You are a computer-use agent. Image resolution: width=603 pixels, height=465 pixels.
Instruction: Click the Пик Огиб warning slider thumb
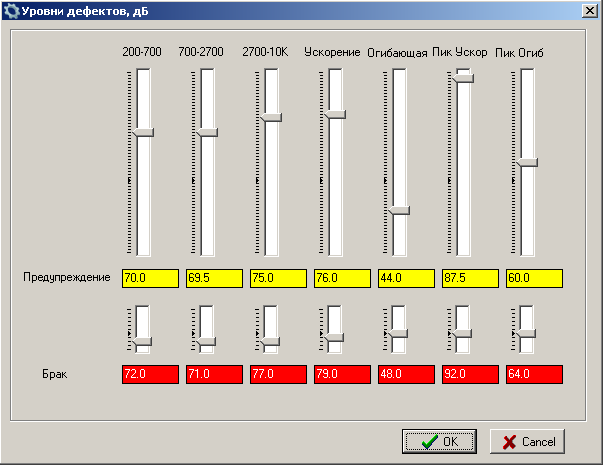pos(527,162)
